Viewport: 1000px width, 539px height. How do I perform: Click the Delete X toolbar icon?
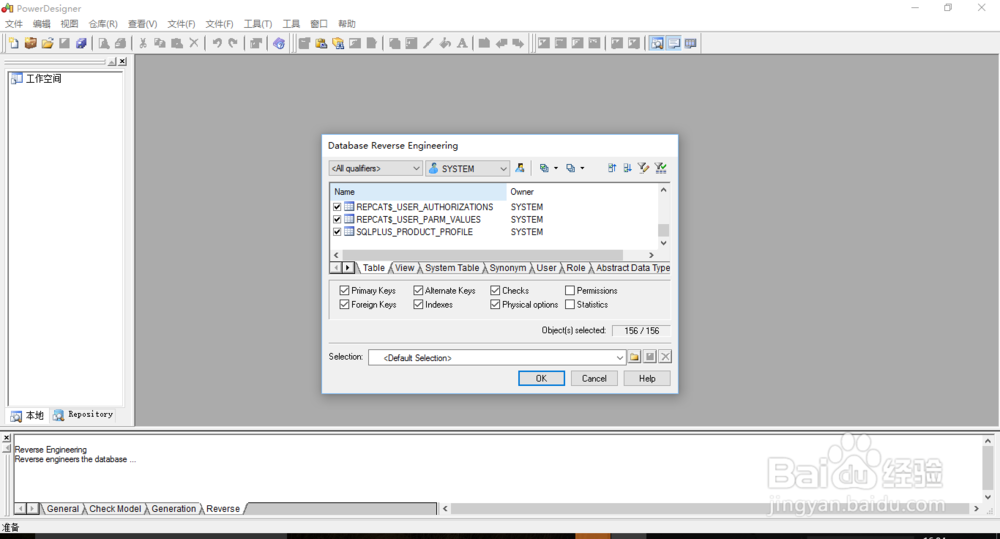coord(194,43)
